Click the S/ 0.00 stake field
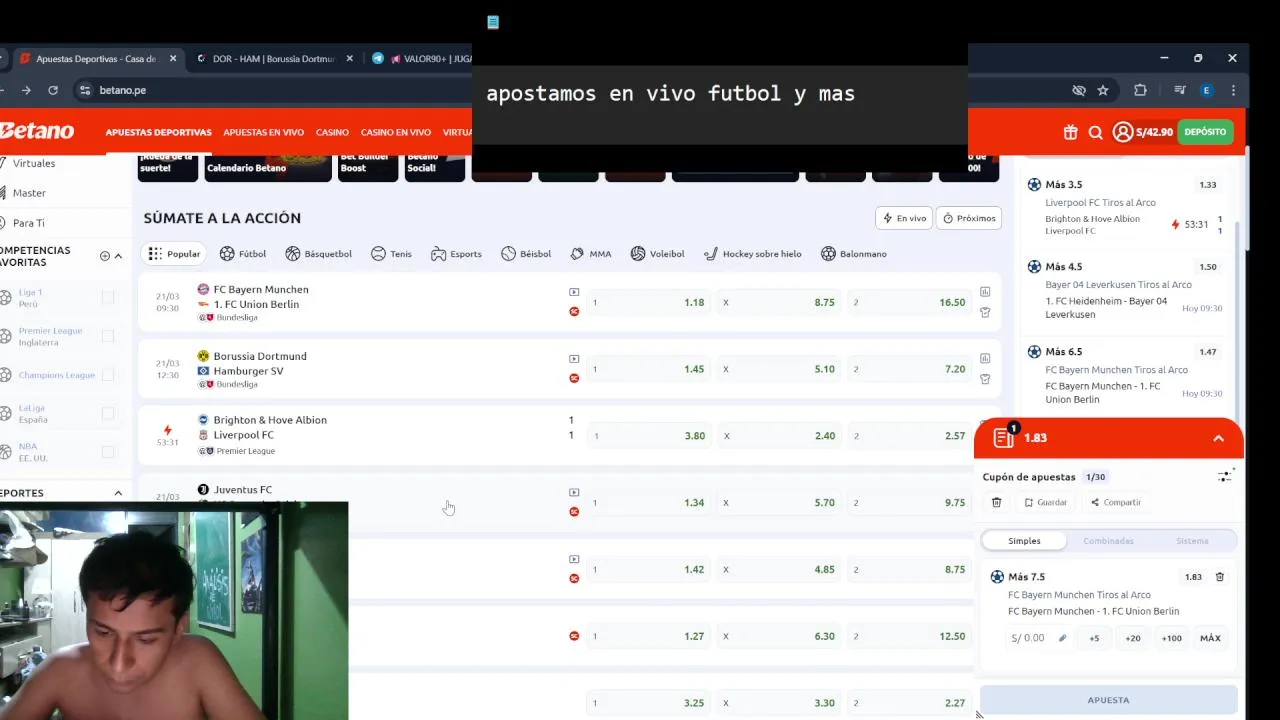This screenshot has height=720, width=1280. tap(1039, 638)
